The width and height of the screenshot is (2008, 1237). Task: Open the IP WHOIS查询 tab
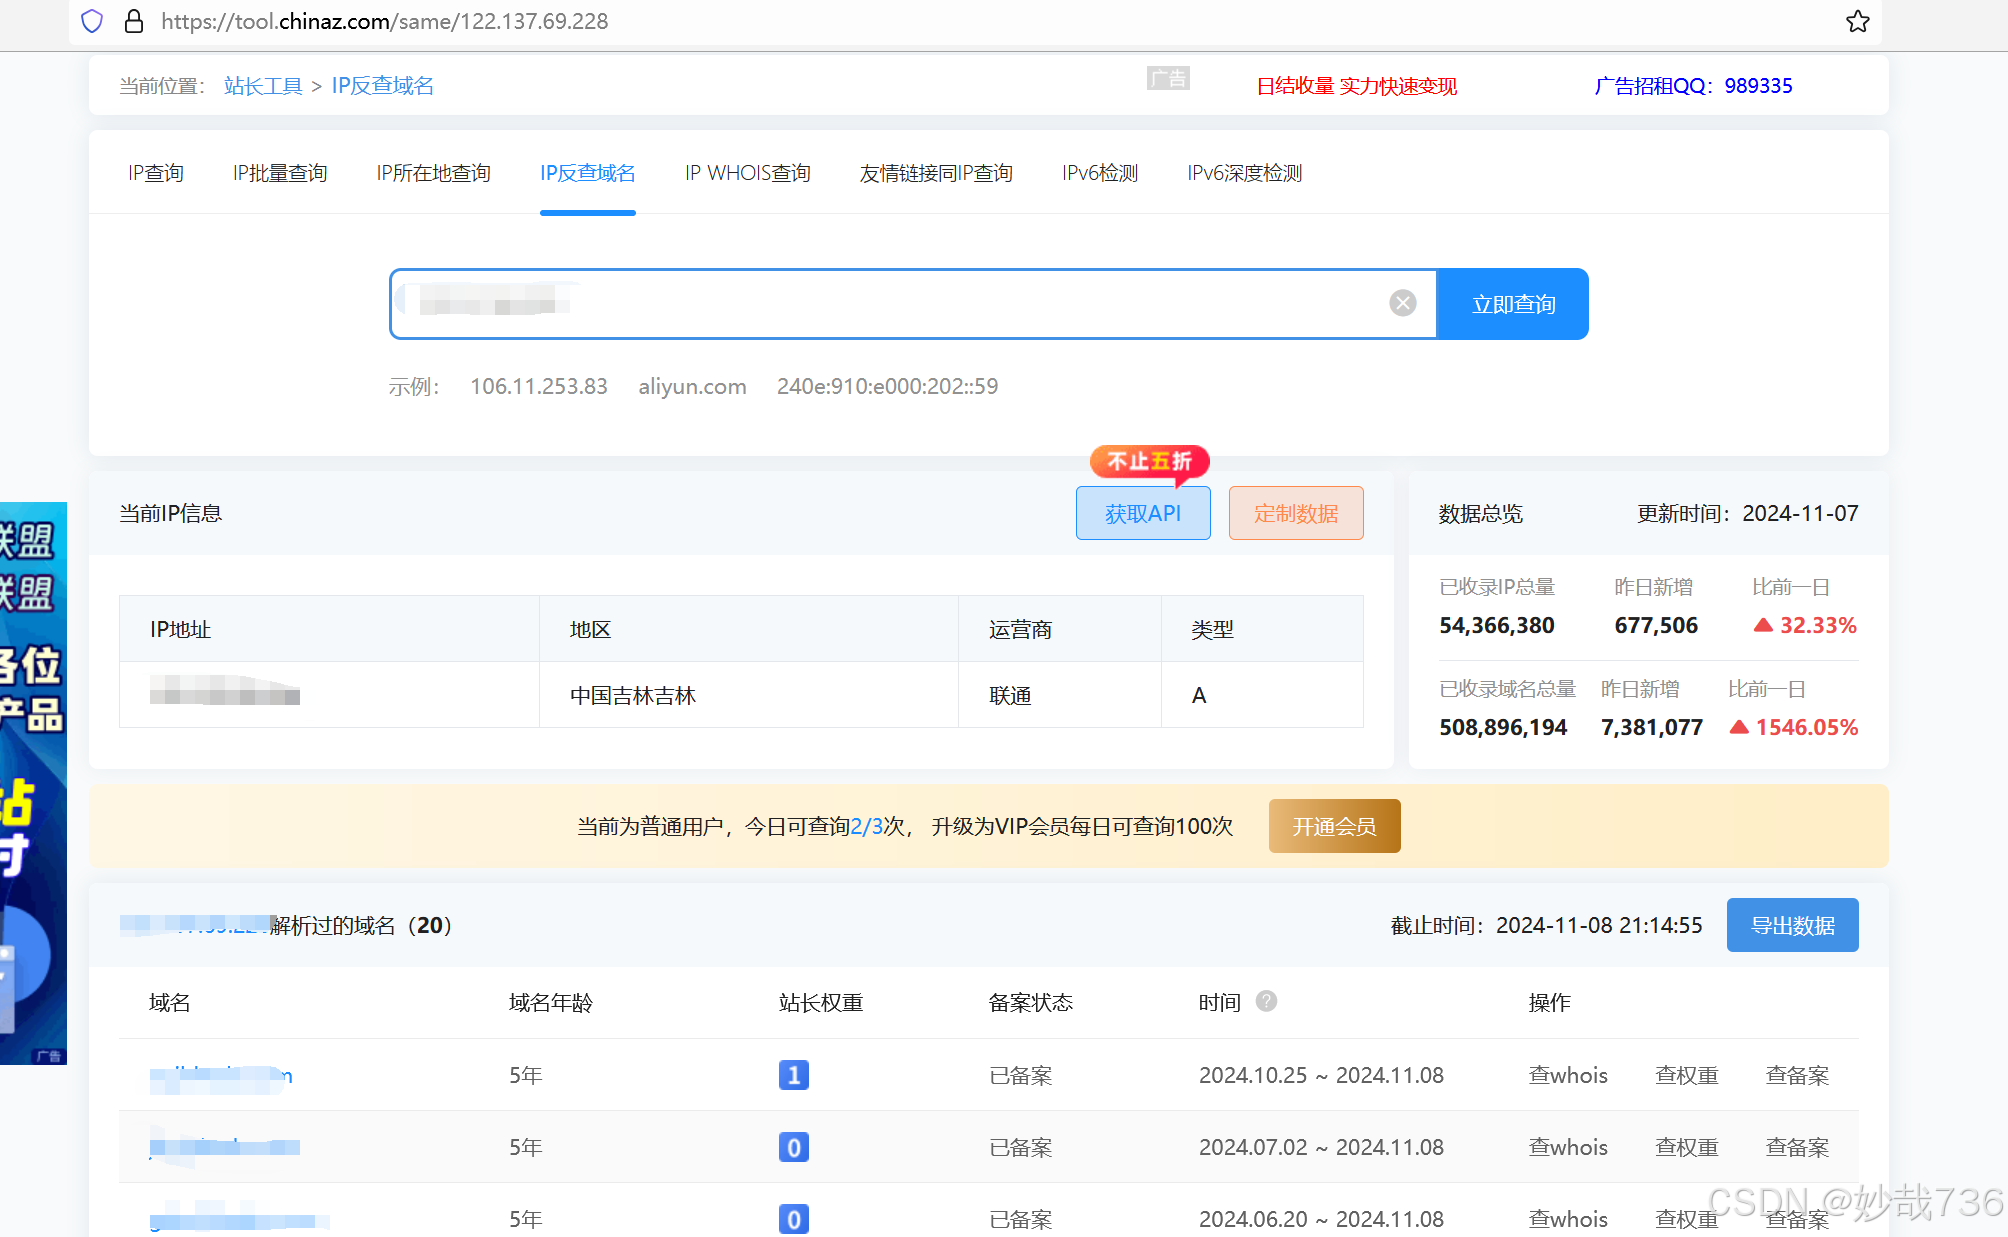click(x=747, y=173)
